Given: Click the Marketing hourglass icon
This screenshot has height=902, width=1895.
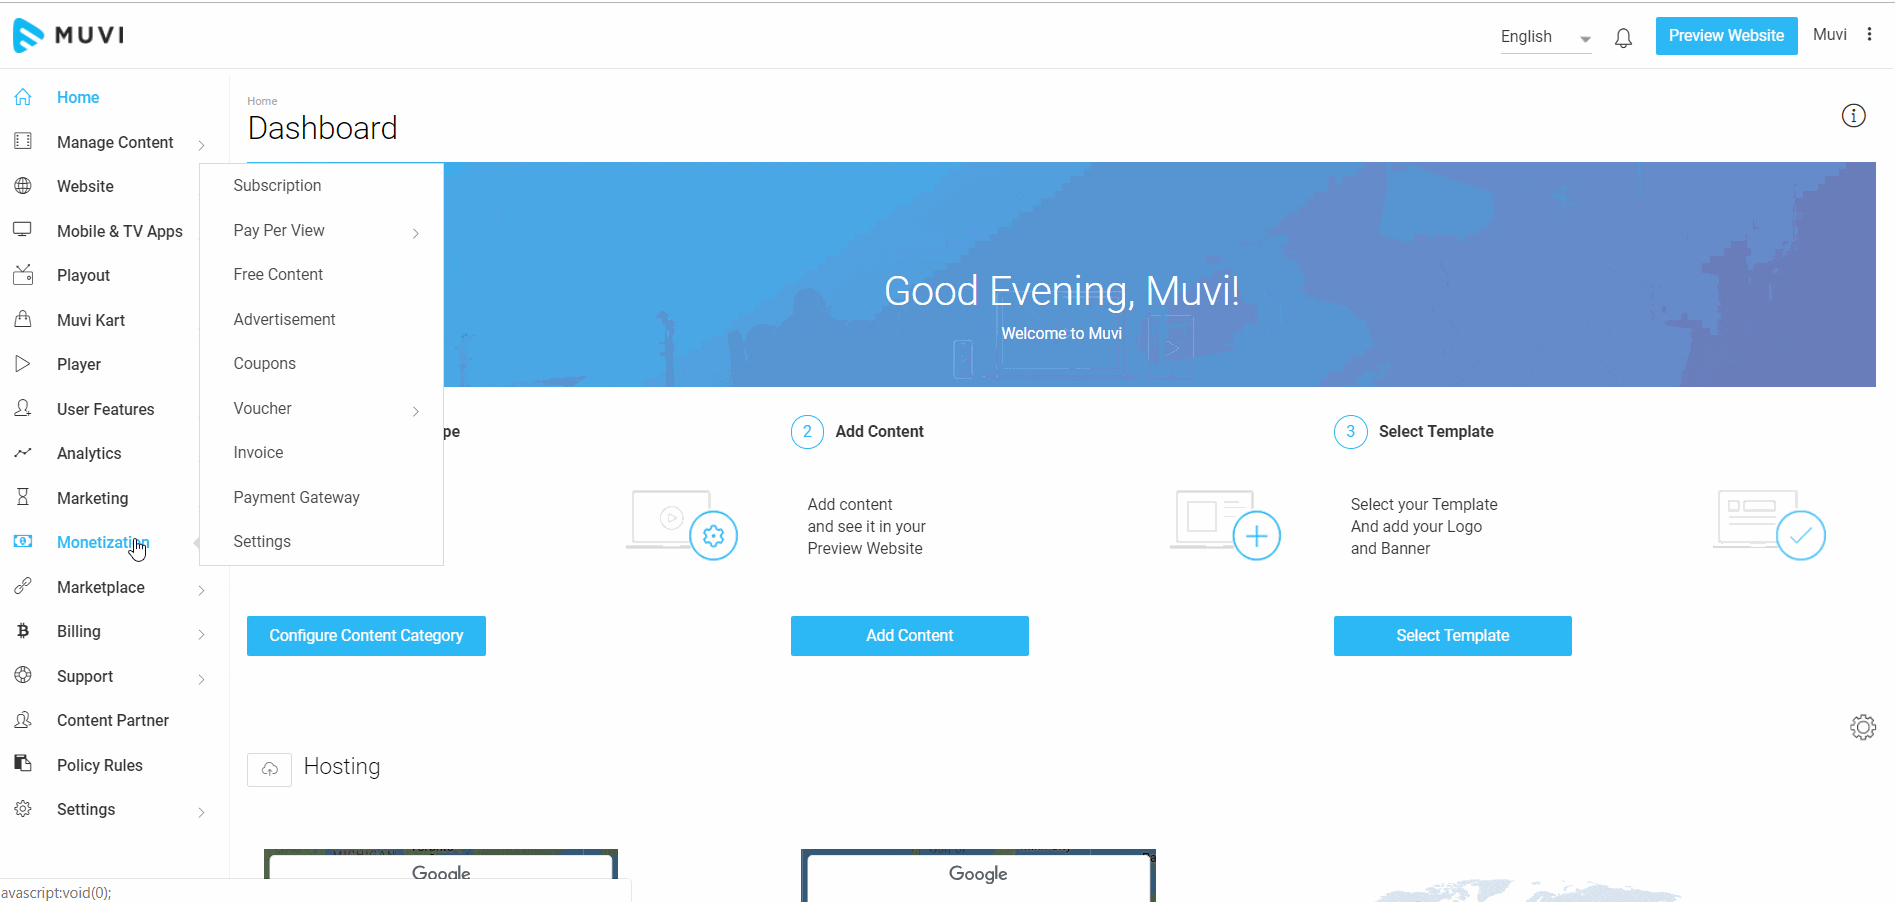Looking at the screenshot, I should (x=23, y=497).
